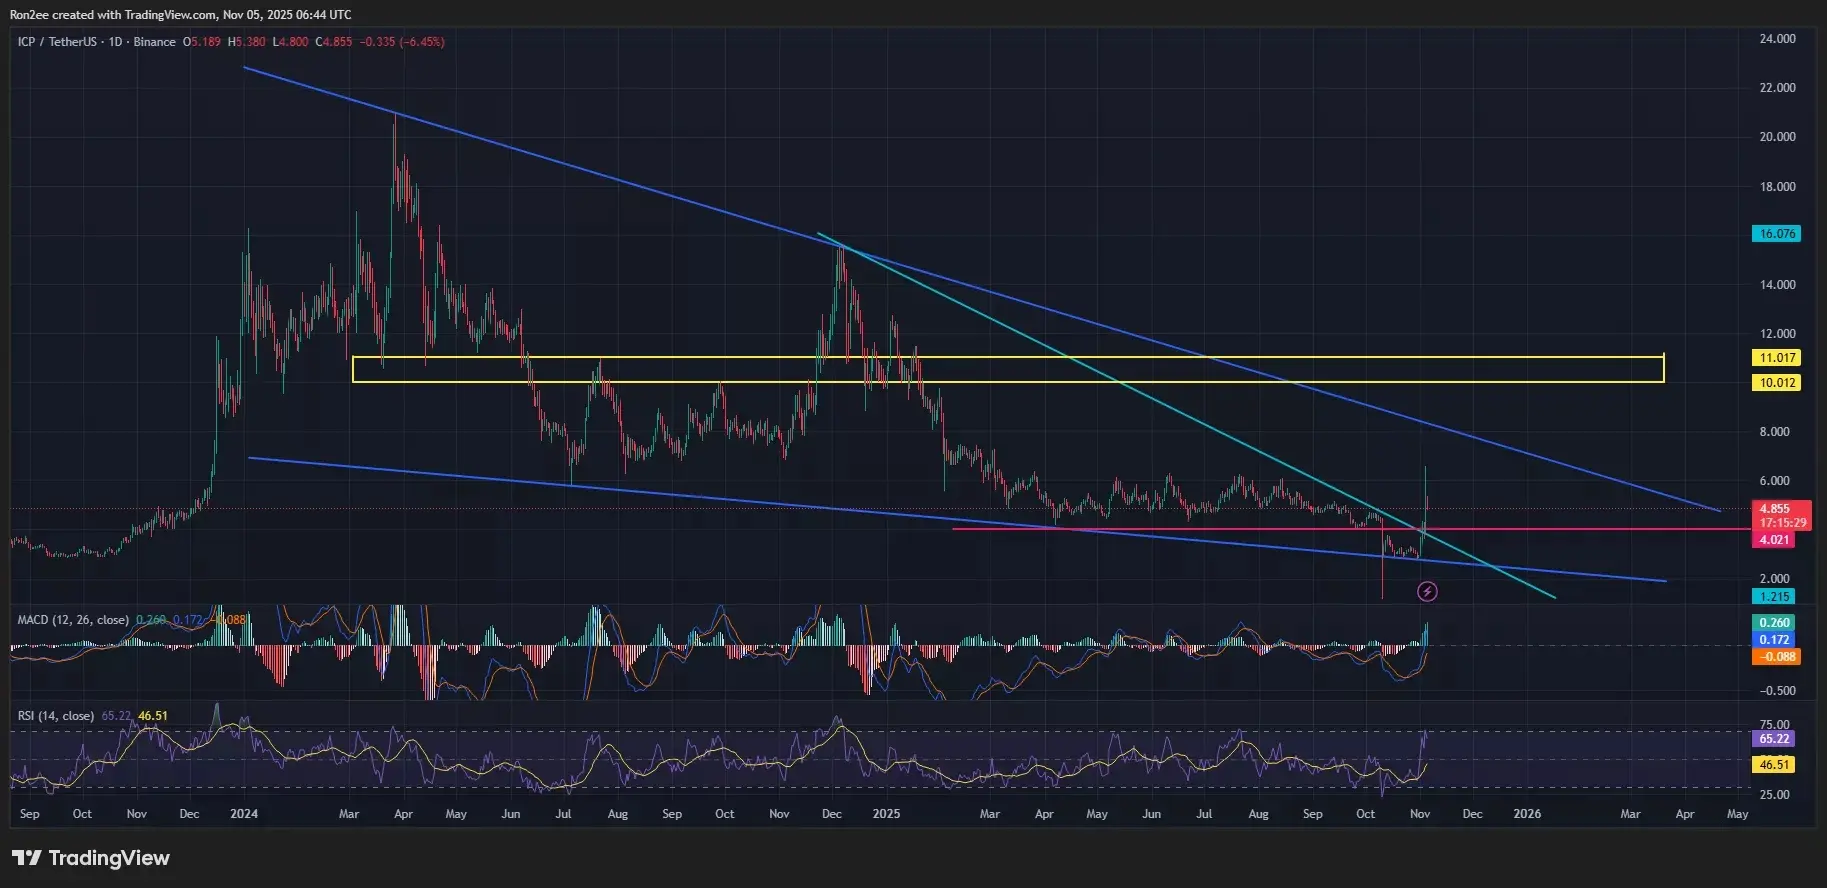Viewport: 1827px width, 888px height.
Task: Click the orange -0.088 MACD value label
Action: click(1774, 657)
